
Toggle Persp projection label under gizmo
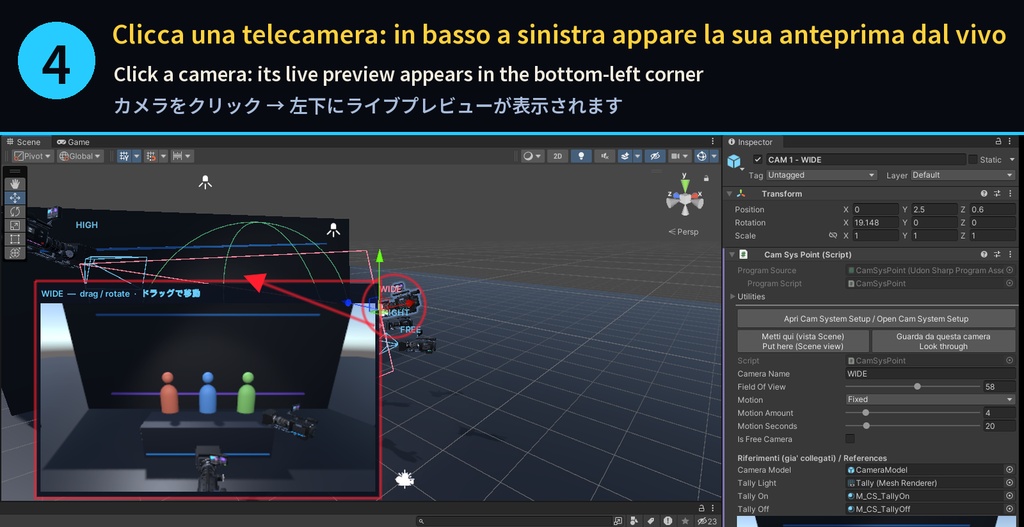pos(683,232)
